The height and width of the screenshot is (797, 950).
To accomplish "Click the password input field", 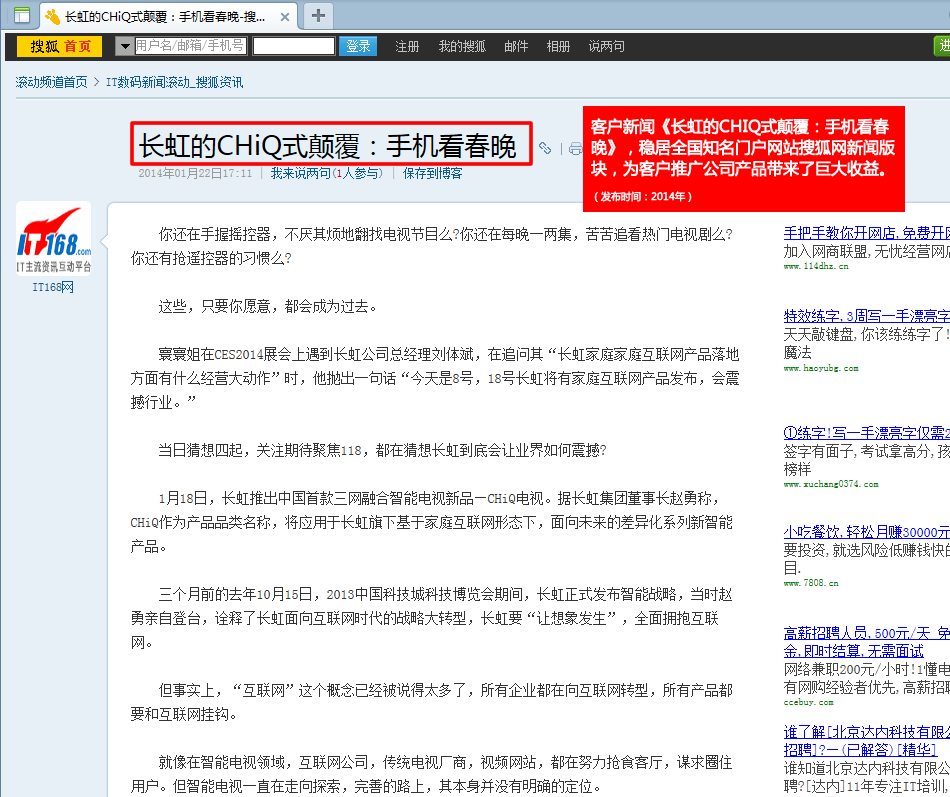I will (x=293, y=46).
